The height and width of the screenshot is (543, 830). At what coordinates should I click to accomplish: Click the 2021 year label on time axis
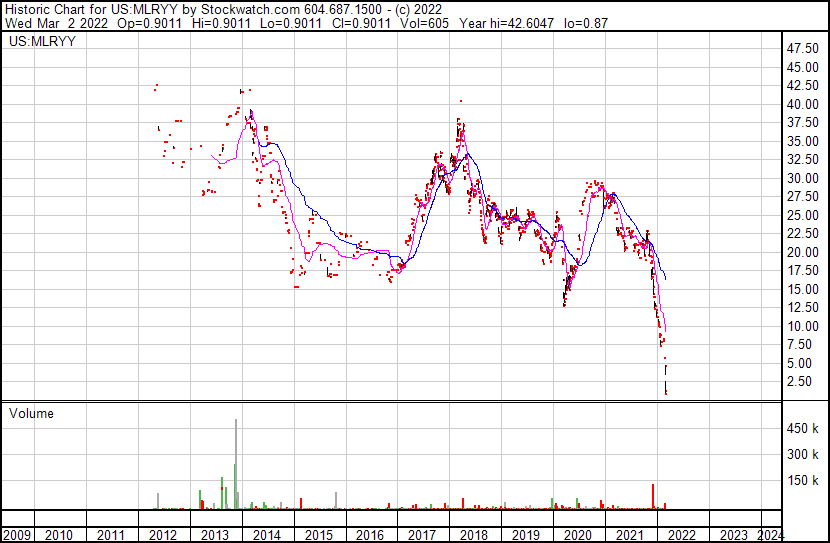tap(629, 535)
